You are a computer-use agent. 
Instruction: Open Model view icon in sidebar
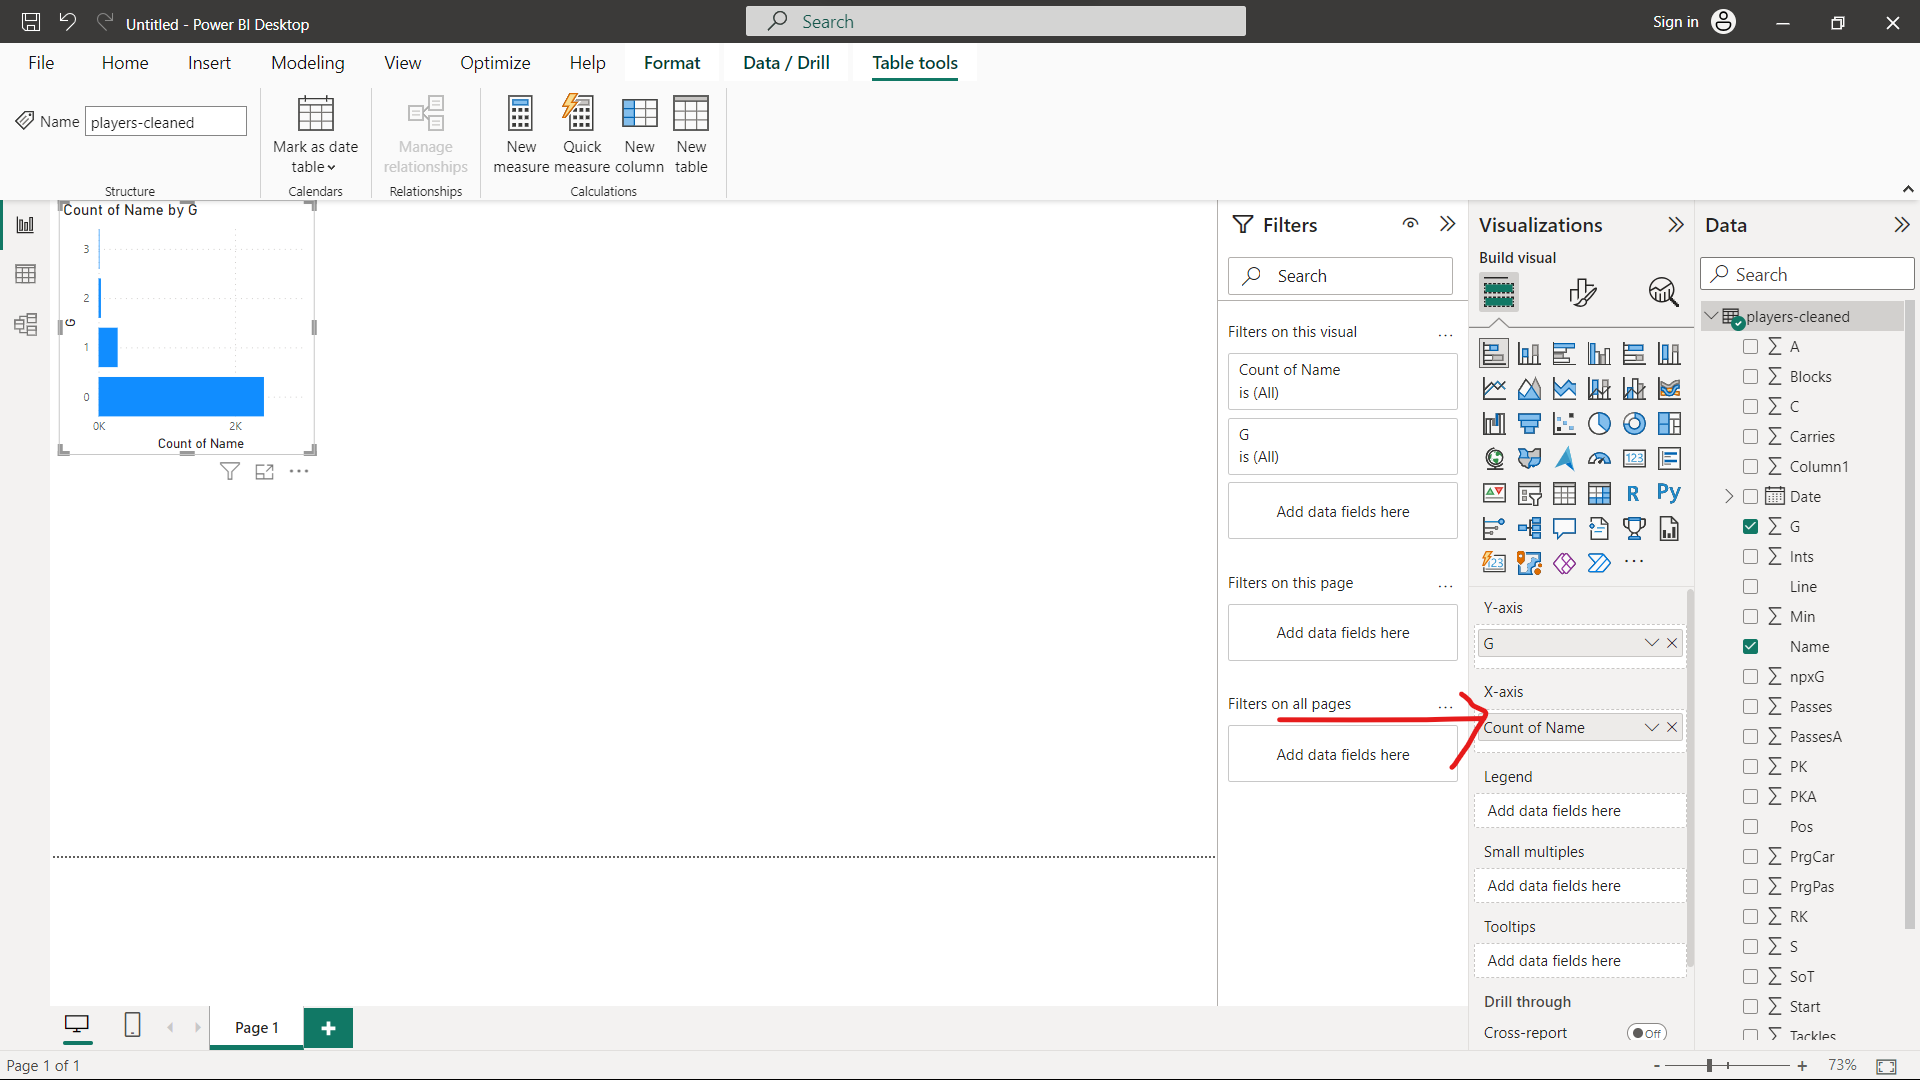tap(25, 324)
